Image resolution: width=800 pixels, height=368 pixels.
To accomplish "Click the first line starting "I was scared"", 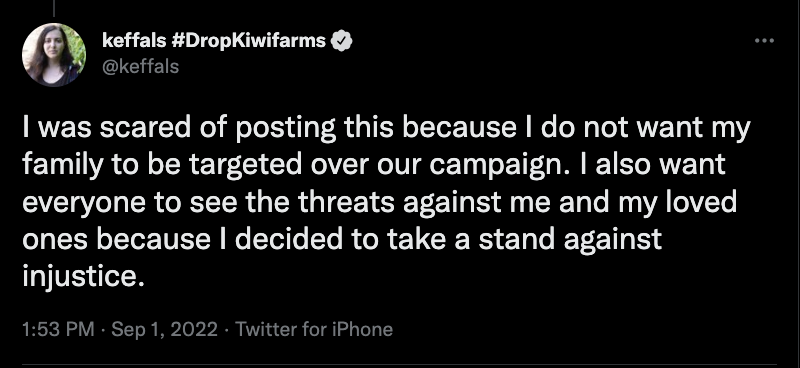I will pos(386,128).
